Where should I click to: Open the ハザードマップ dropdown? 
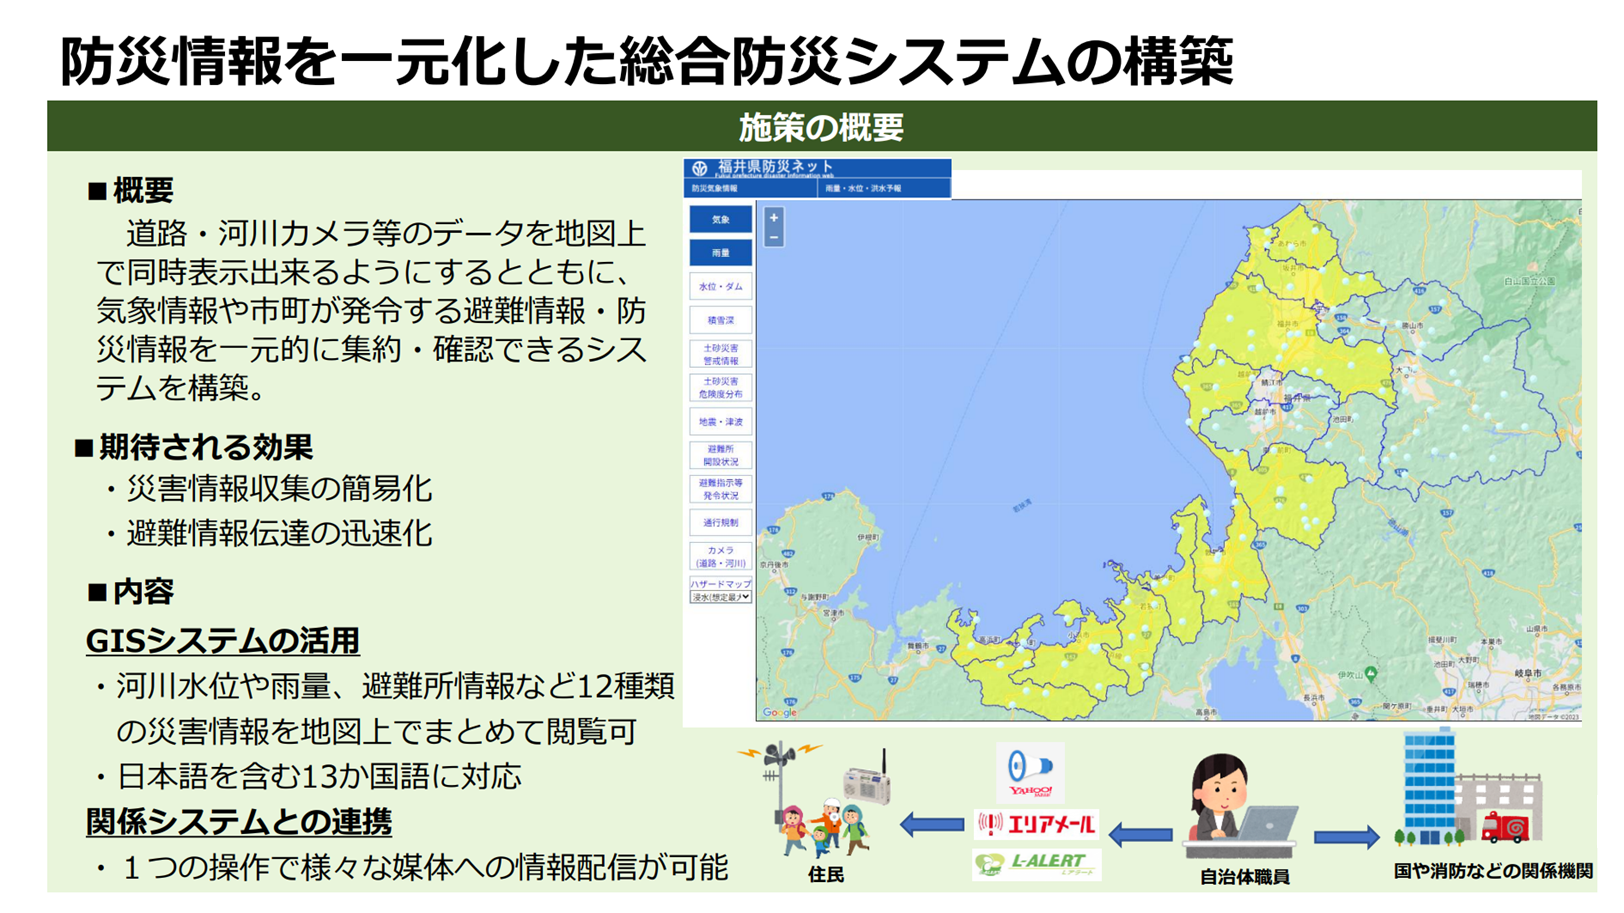[x=720, y=597]
